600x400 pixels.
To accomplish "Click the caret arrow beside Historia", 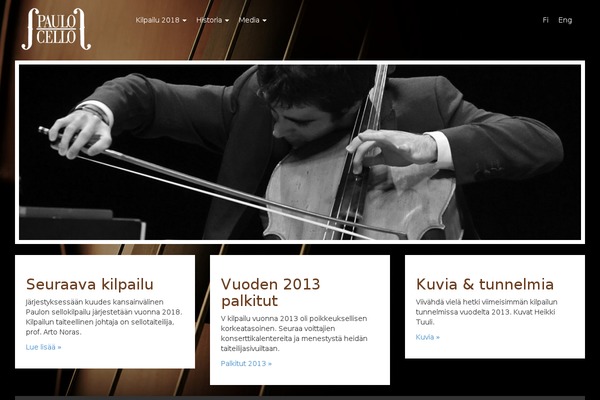I will coord(227,20).
